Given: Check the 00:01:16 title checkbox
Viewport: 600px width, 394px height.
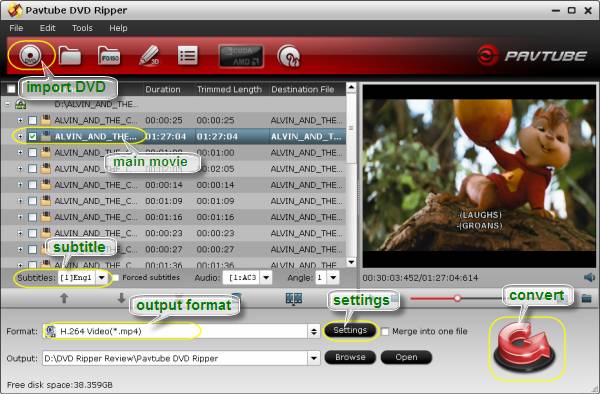Looking at the screenshot, I should coord(33,217).
